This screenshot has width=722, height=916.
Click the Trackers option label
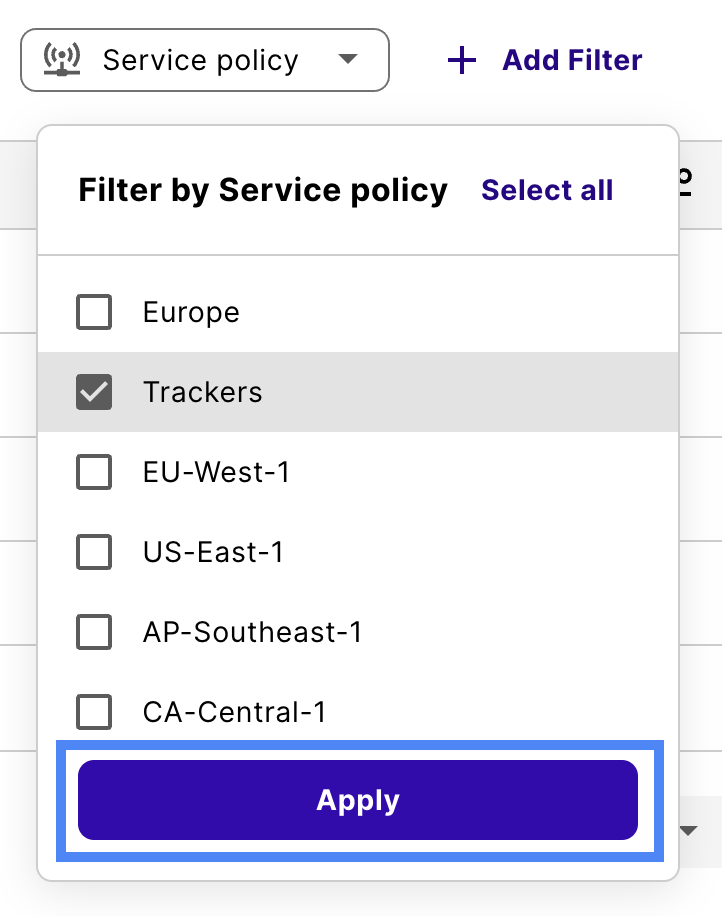pyautogui.click(x=203, y=392)
